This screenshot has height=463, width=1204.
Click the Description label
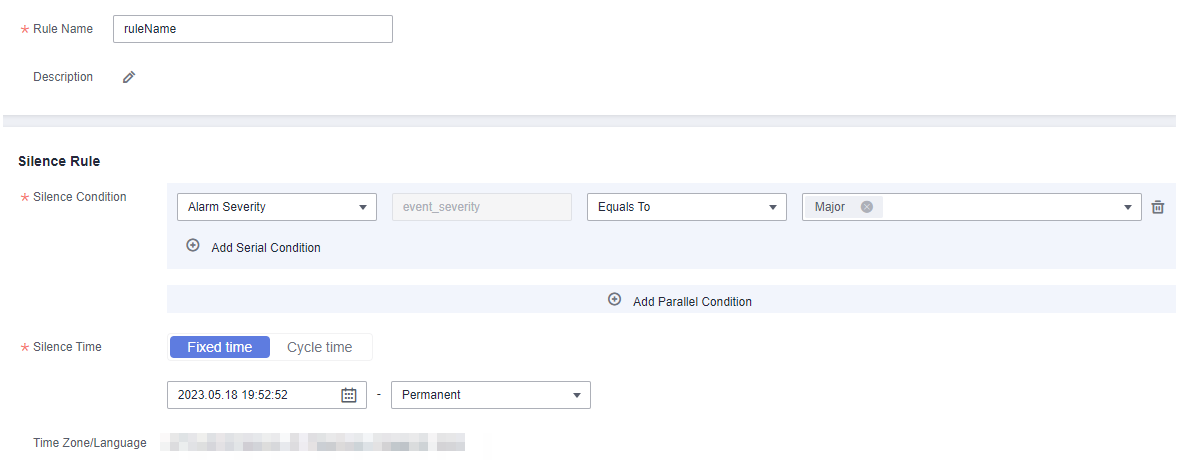pyautogui.click(x=63, y=77)
